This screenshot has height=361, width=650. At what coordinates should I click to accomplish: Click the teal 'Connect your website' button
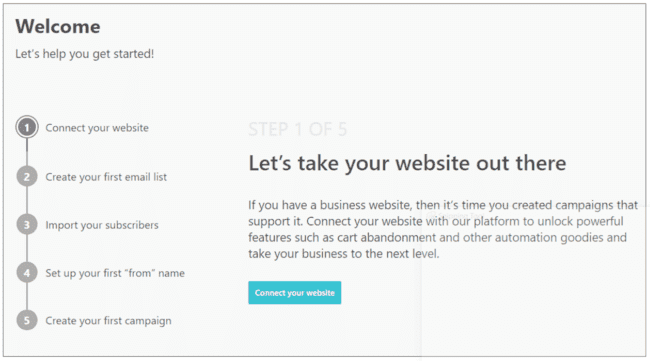pos(295,293)
